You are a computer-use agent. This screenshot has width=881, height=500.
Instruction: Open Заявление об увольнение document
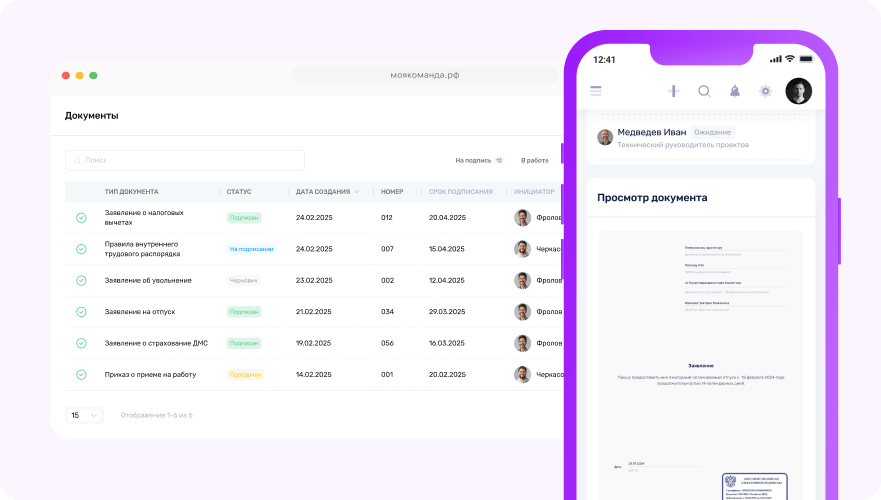click(x=148, y=280)
